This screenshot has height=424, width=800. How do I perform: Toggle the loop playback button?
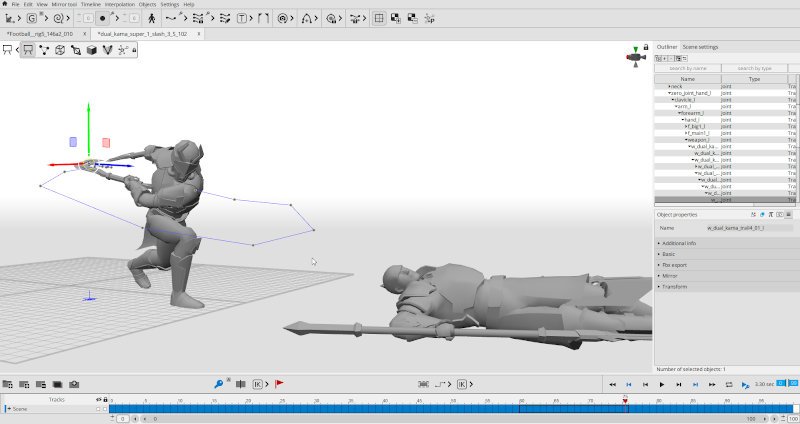727,384
